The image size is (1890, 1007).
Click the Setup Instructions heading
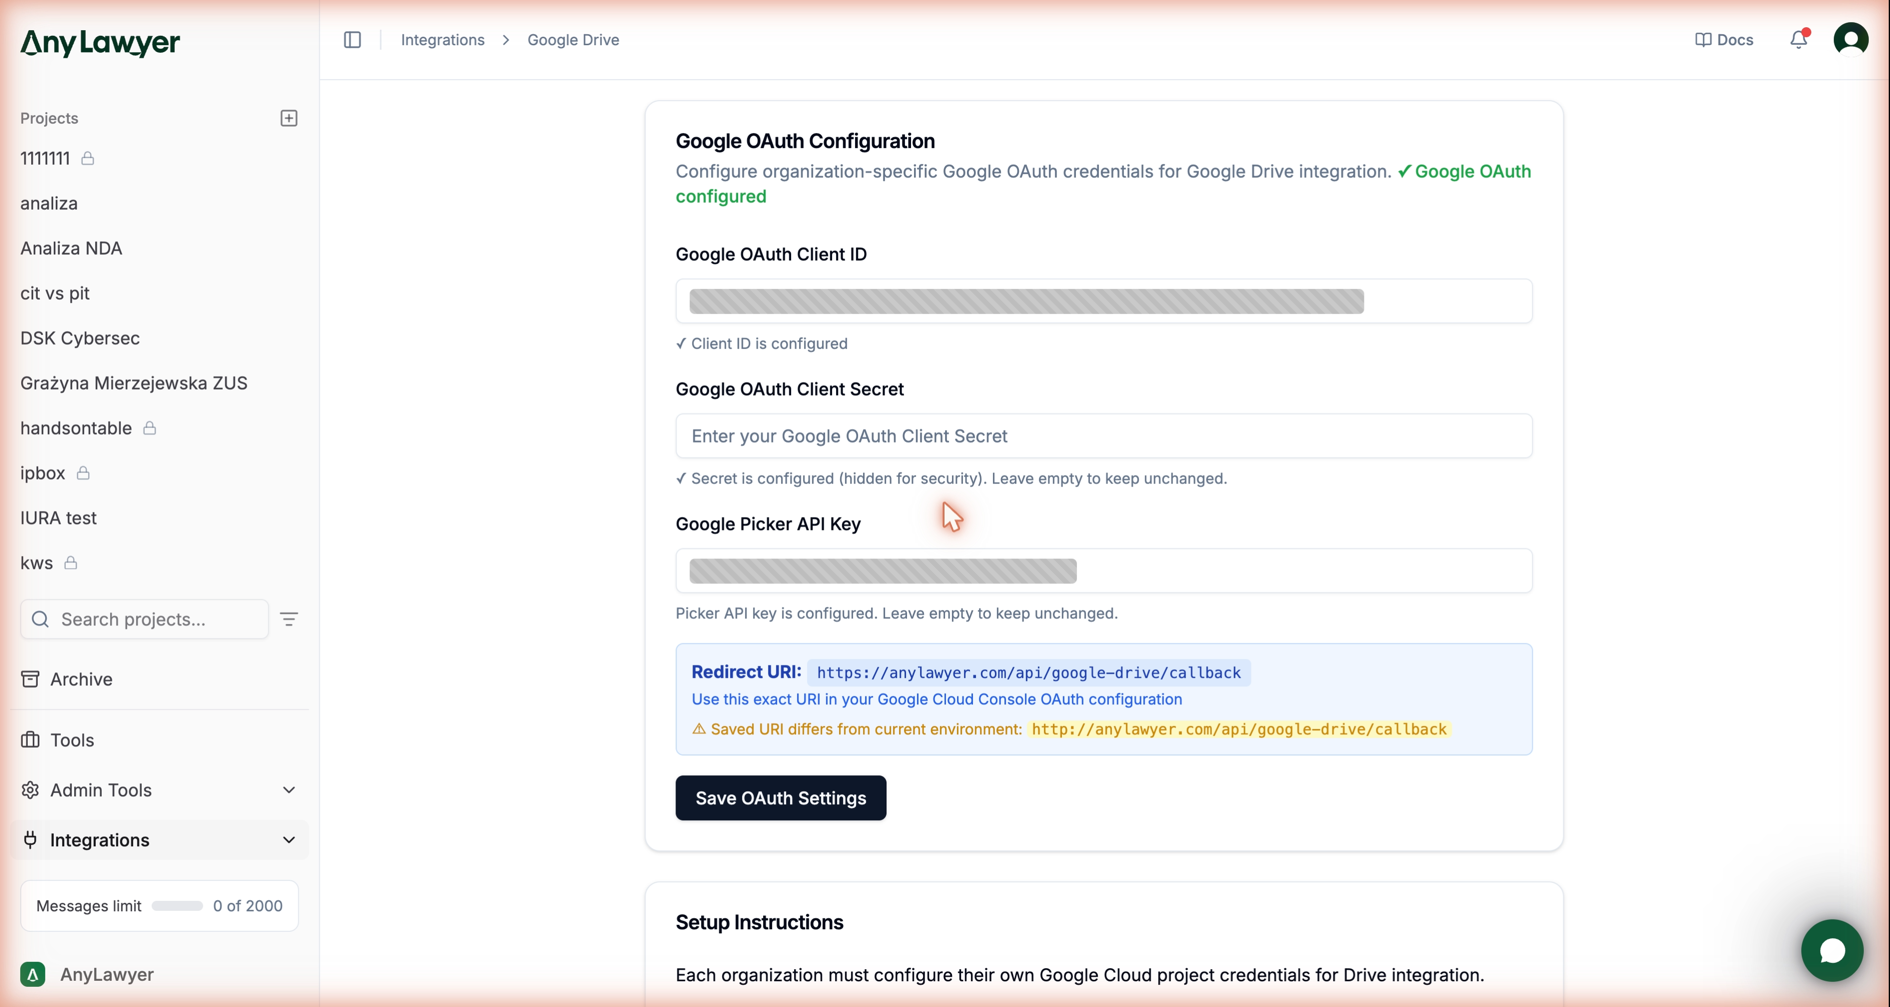coord(759,922)
